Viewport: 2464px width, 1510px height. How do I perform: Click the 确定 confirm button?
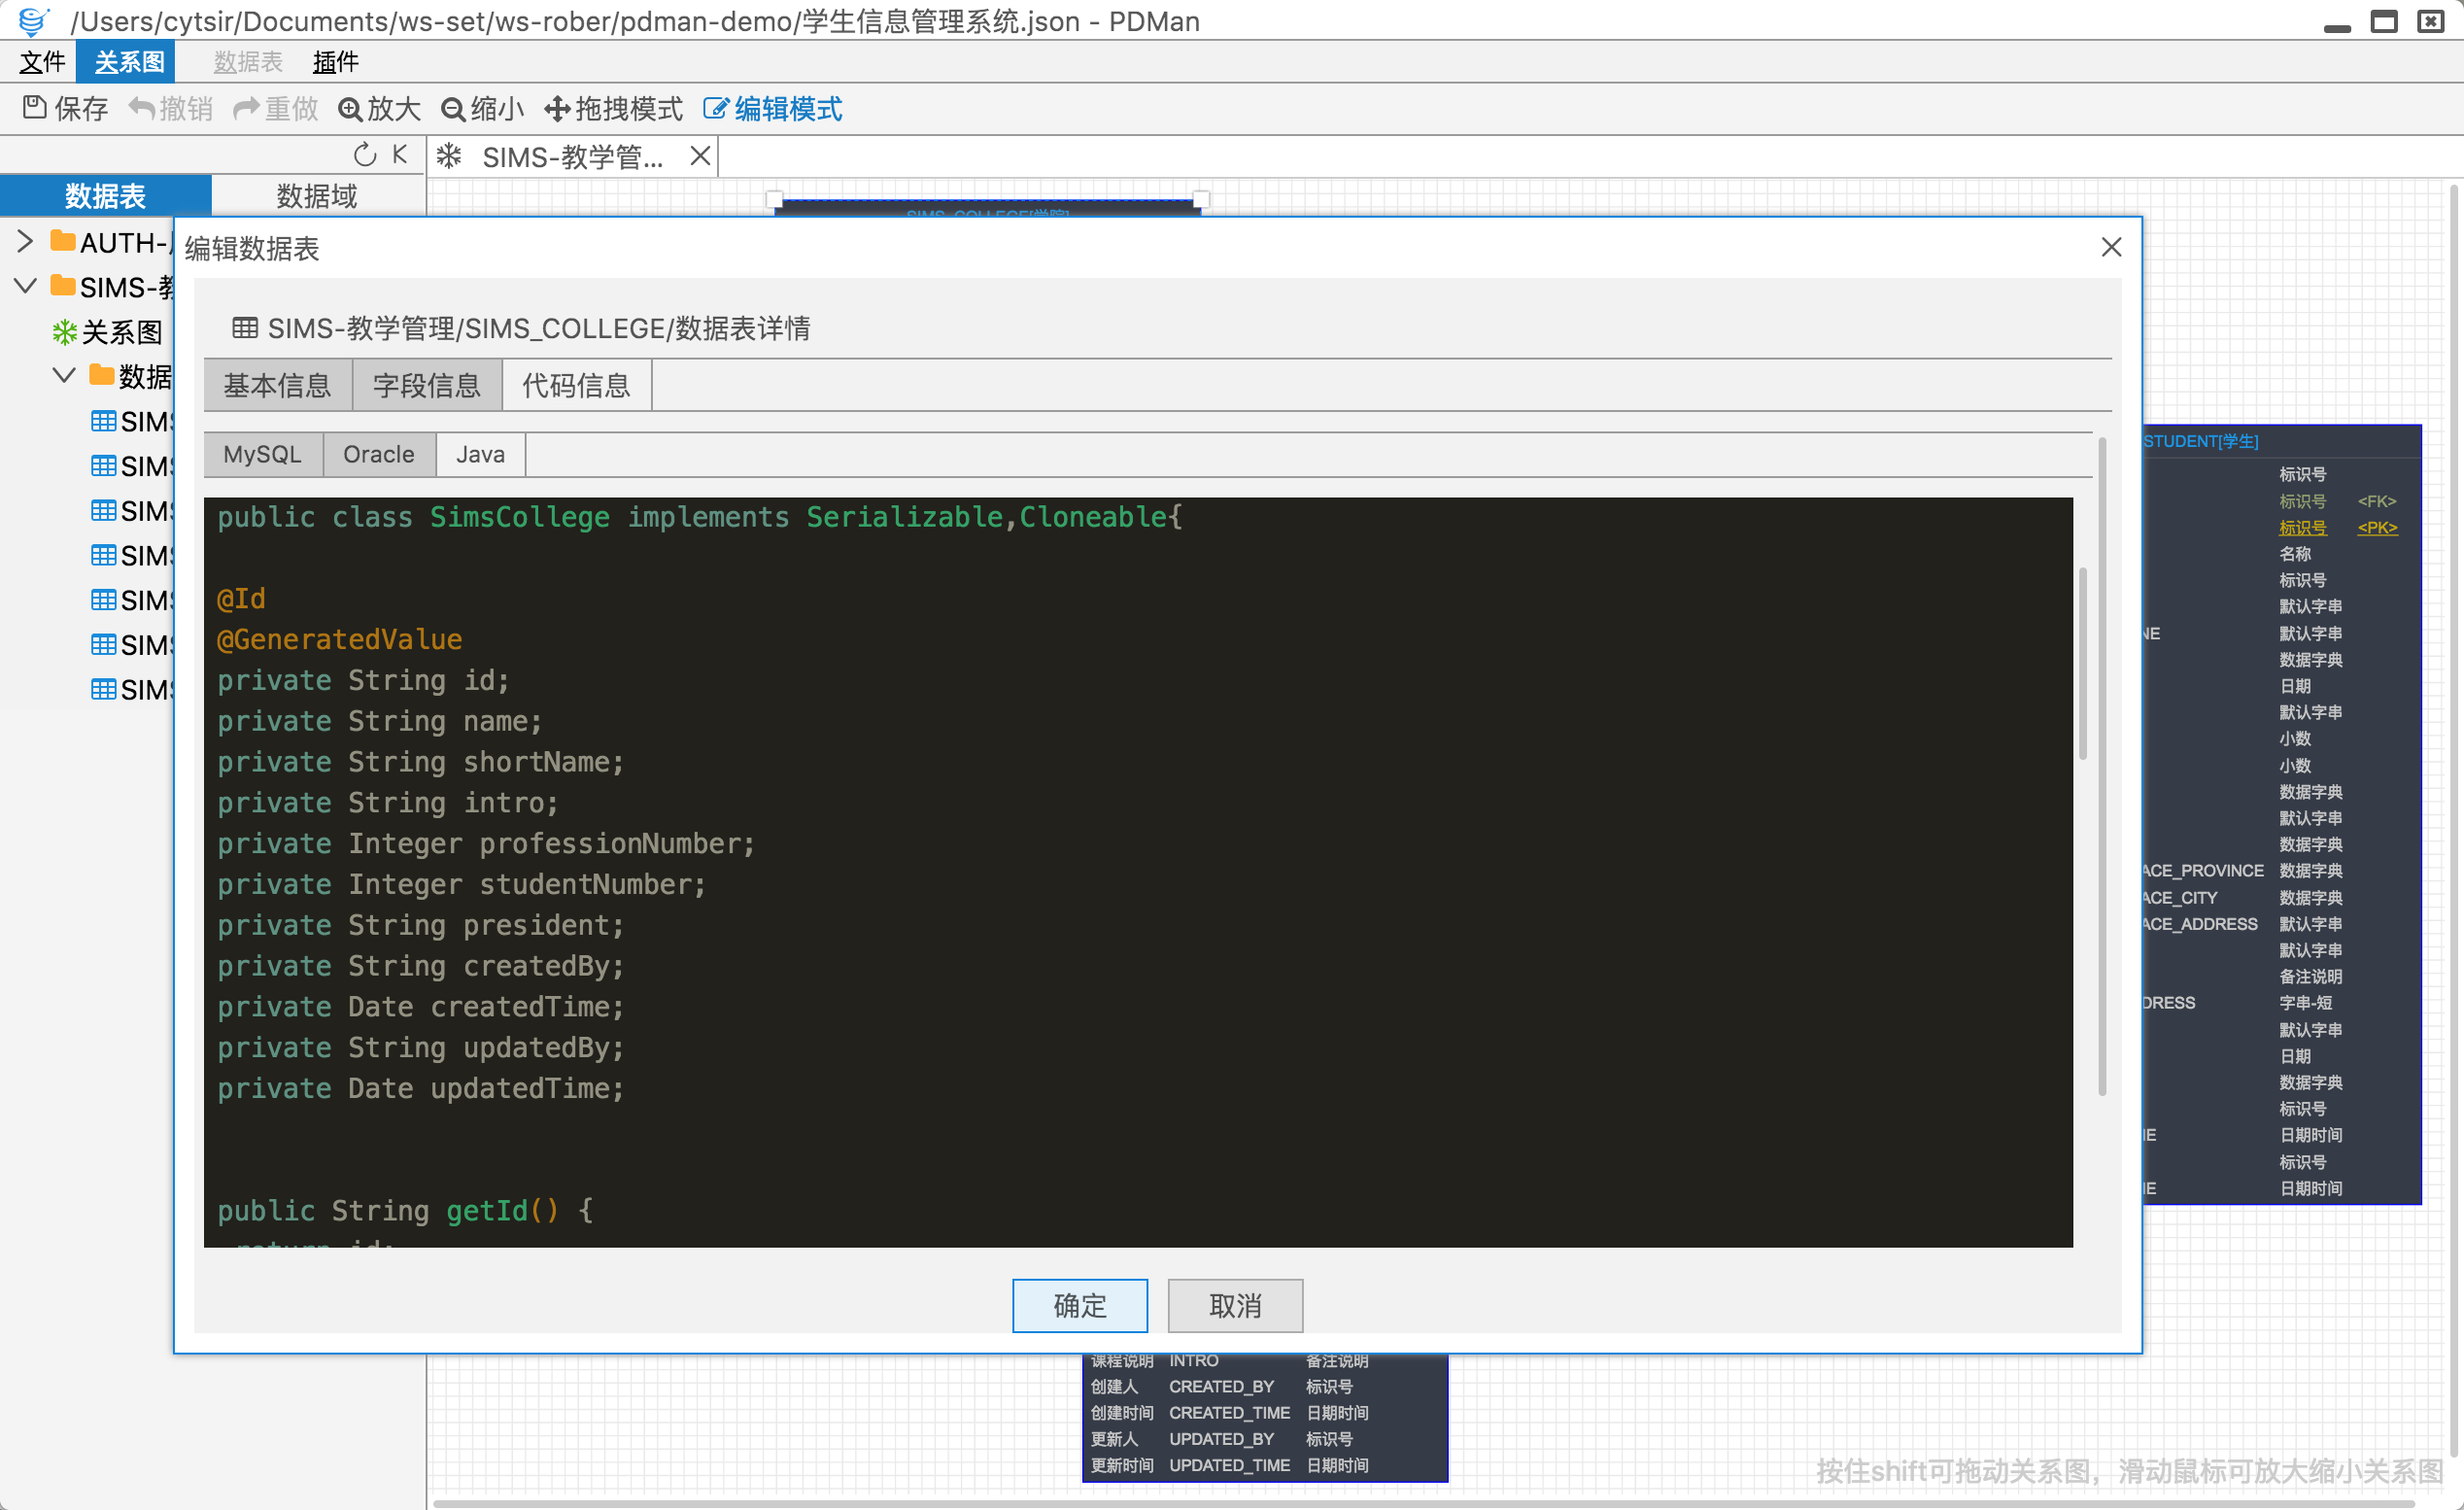1079,1305
